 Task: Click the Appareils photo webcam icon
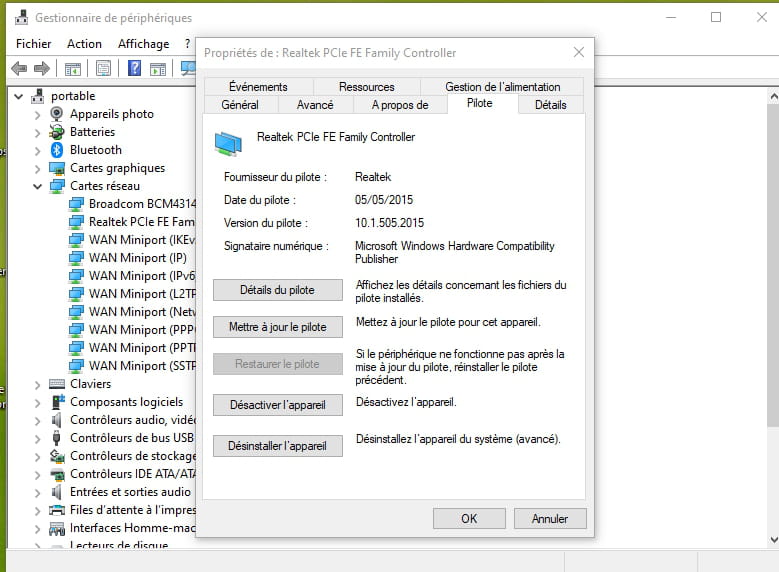pyautogui.click(x=57, y=114)
